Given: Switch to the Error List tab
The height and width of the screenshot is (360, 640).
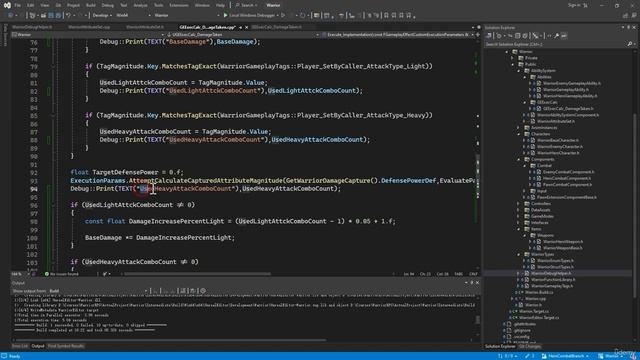Looking at the screenshot, I should [x=20, y=346].
